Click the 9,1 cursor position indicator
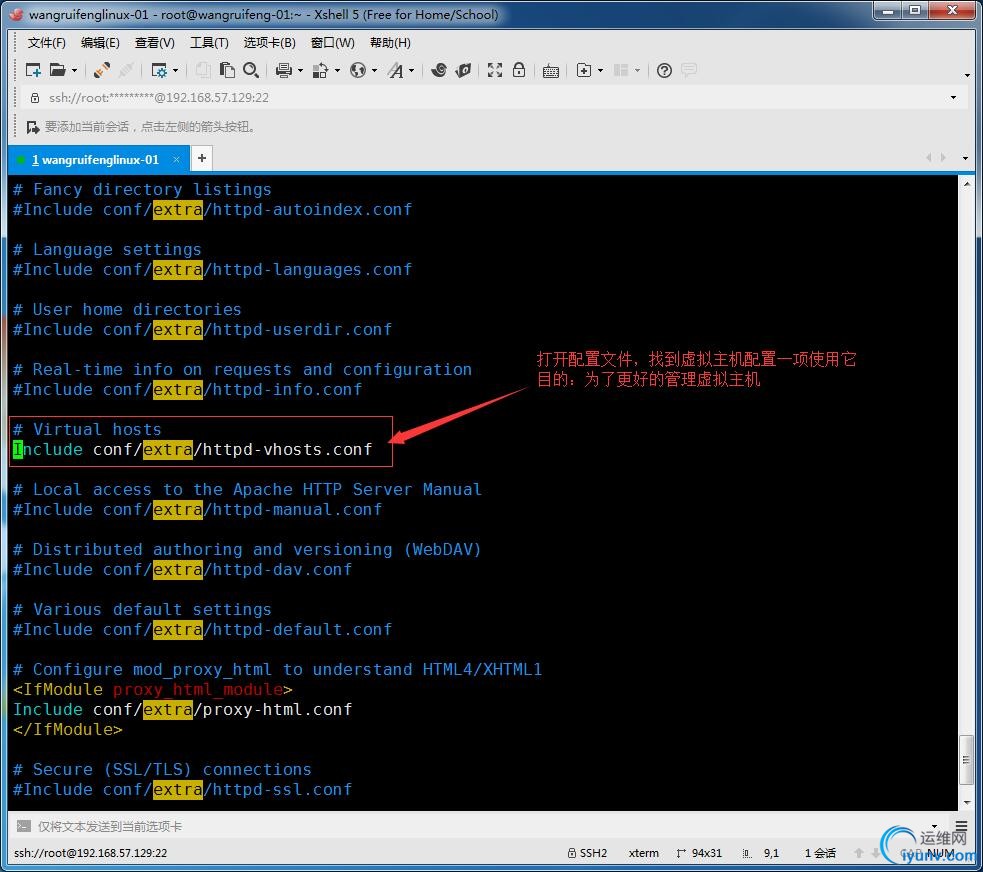Viewport: 983px width, 872px height. point(762,853)
